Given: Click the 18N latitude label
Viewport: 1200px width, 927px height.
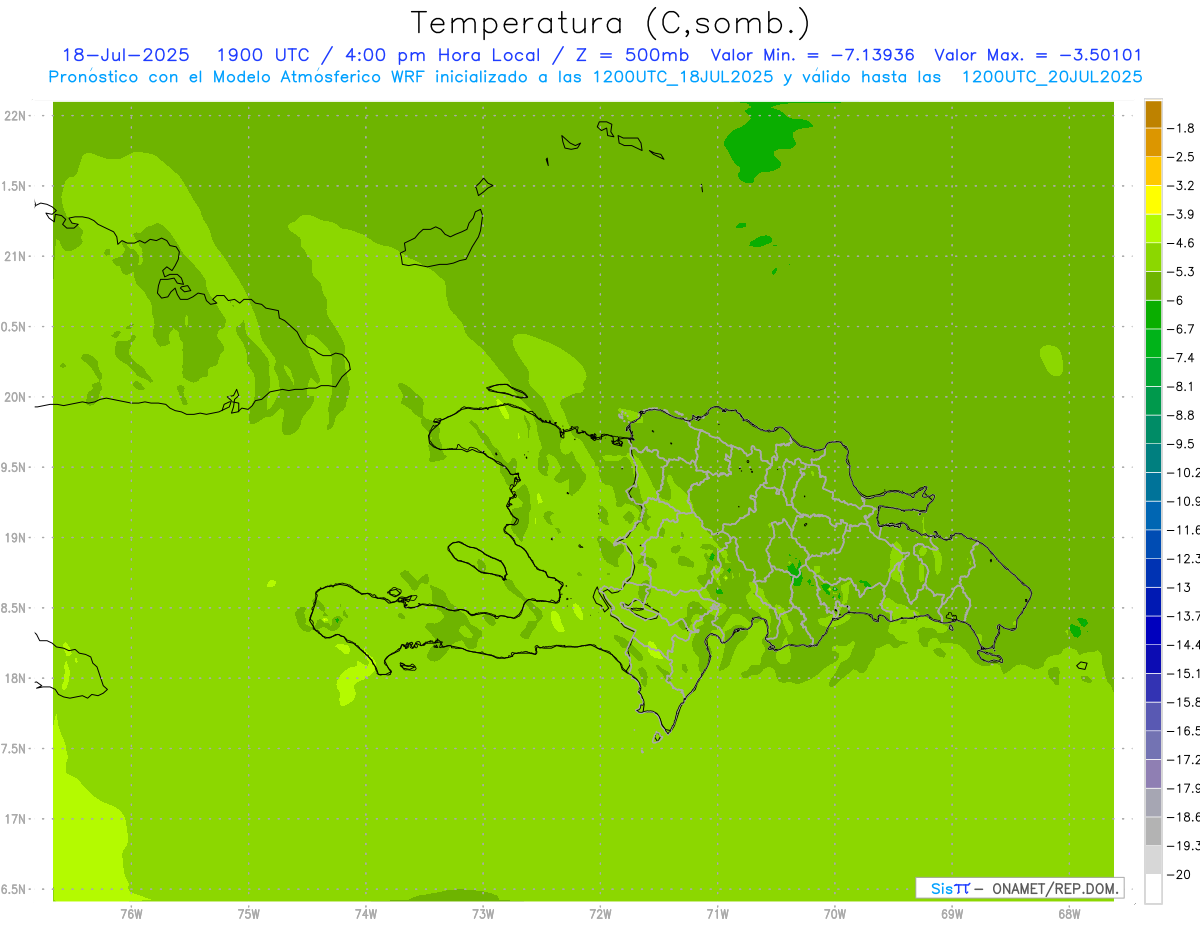Looking at the screenshot, I should pyautogui.click(x=15, y=678).
